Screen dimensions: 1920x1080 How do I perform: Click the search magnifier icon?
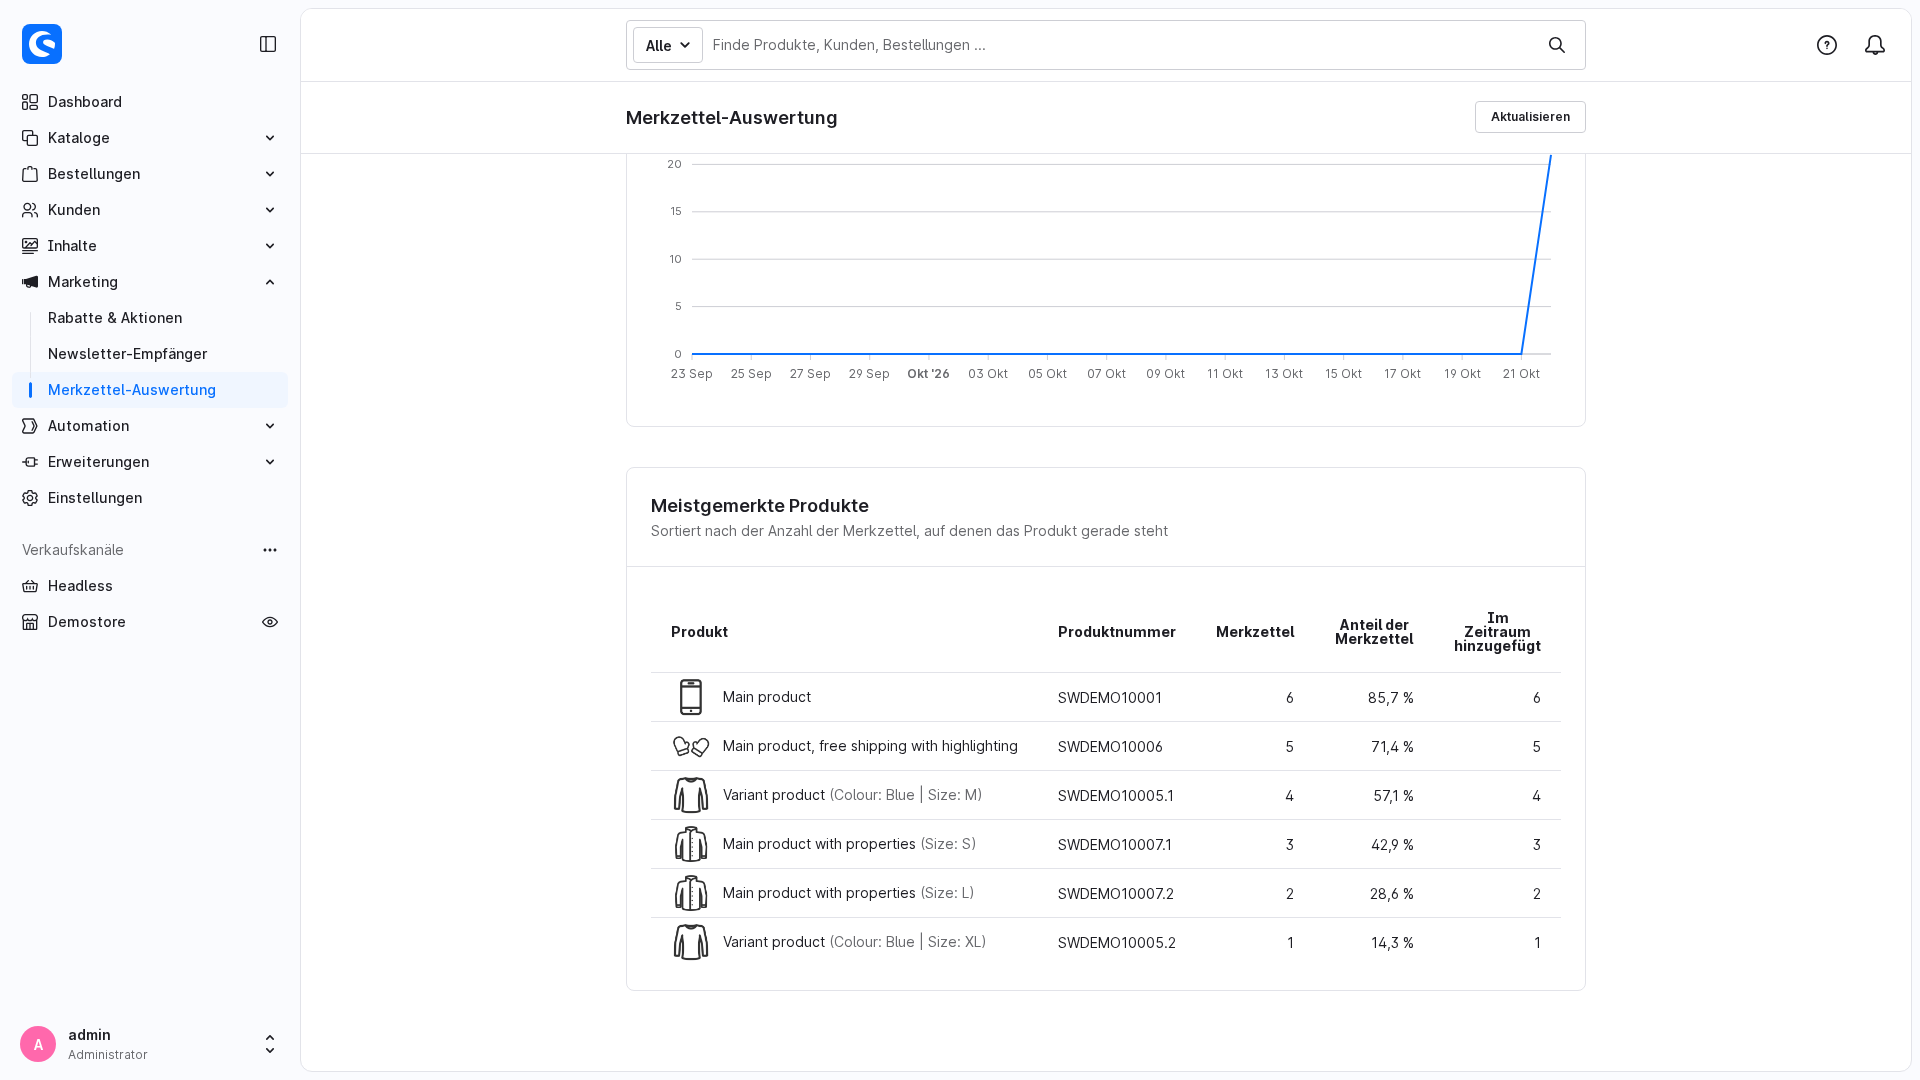click(1557, 45)
